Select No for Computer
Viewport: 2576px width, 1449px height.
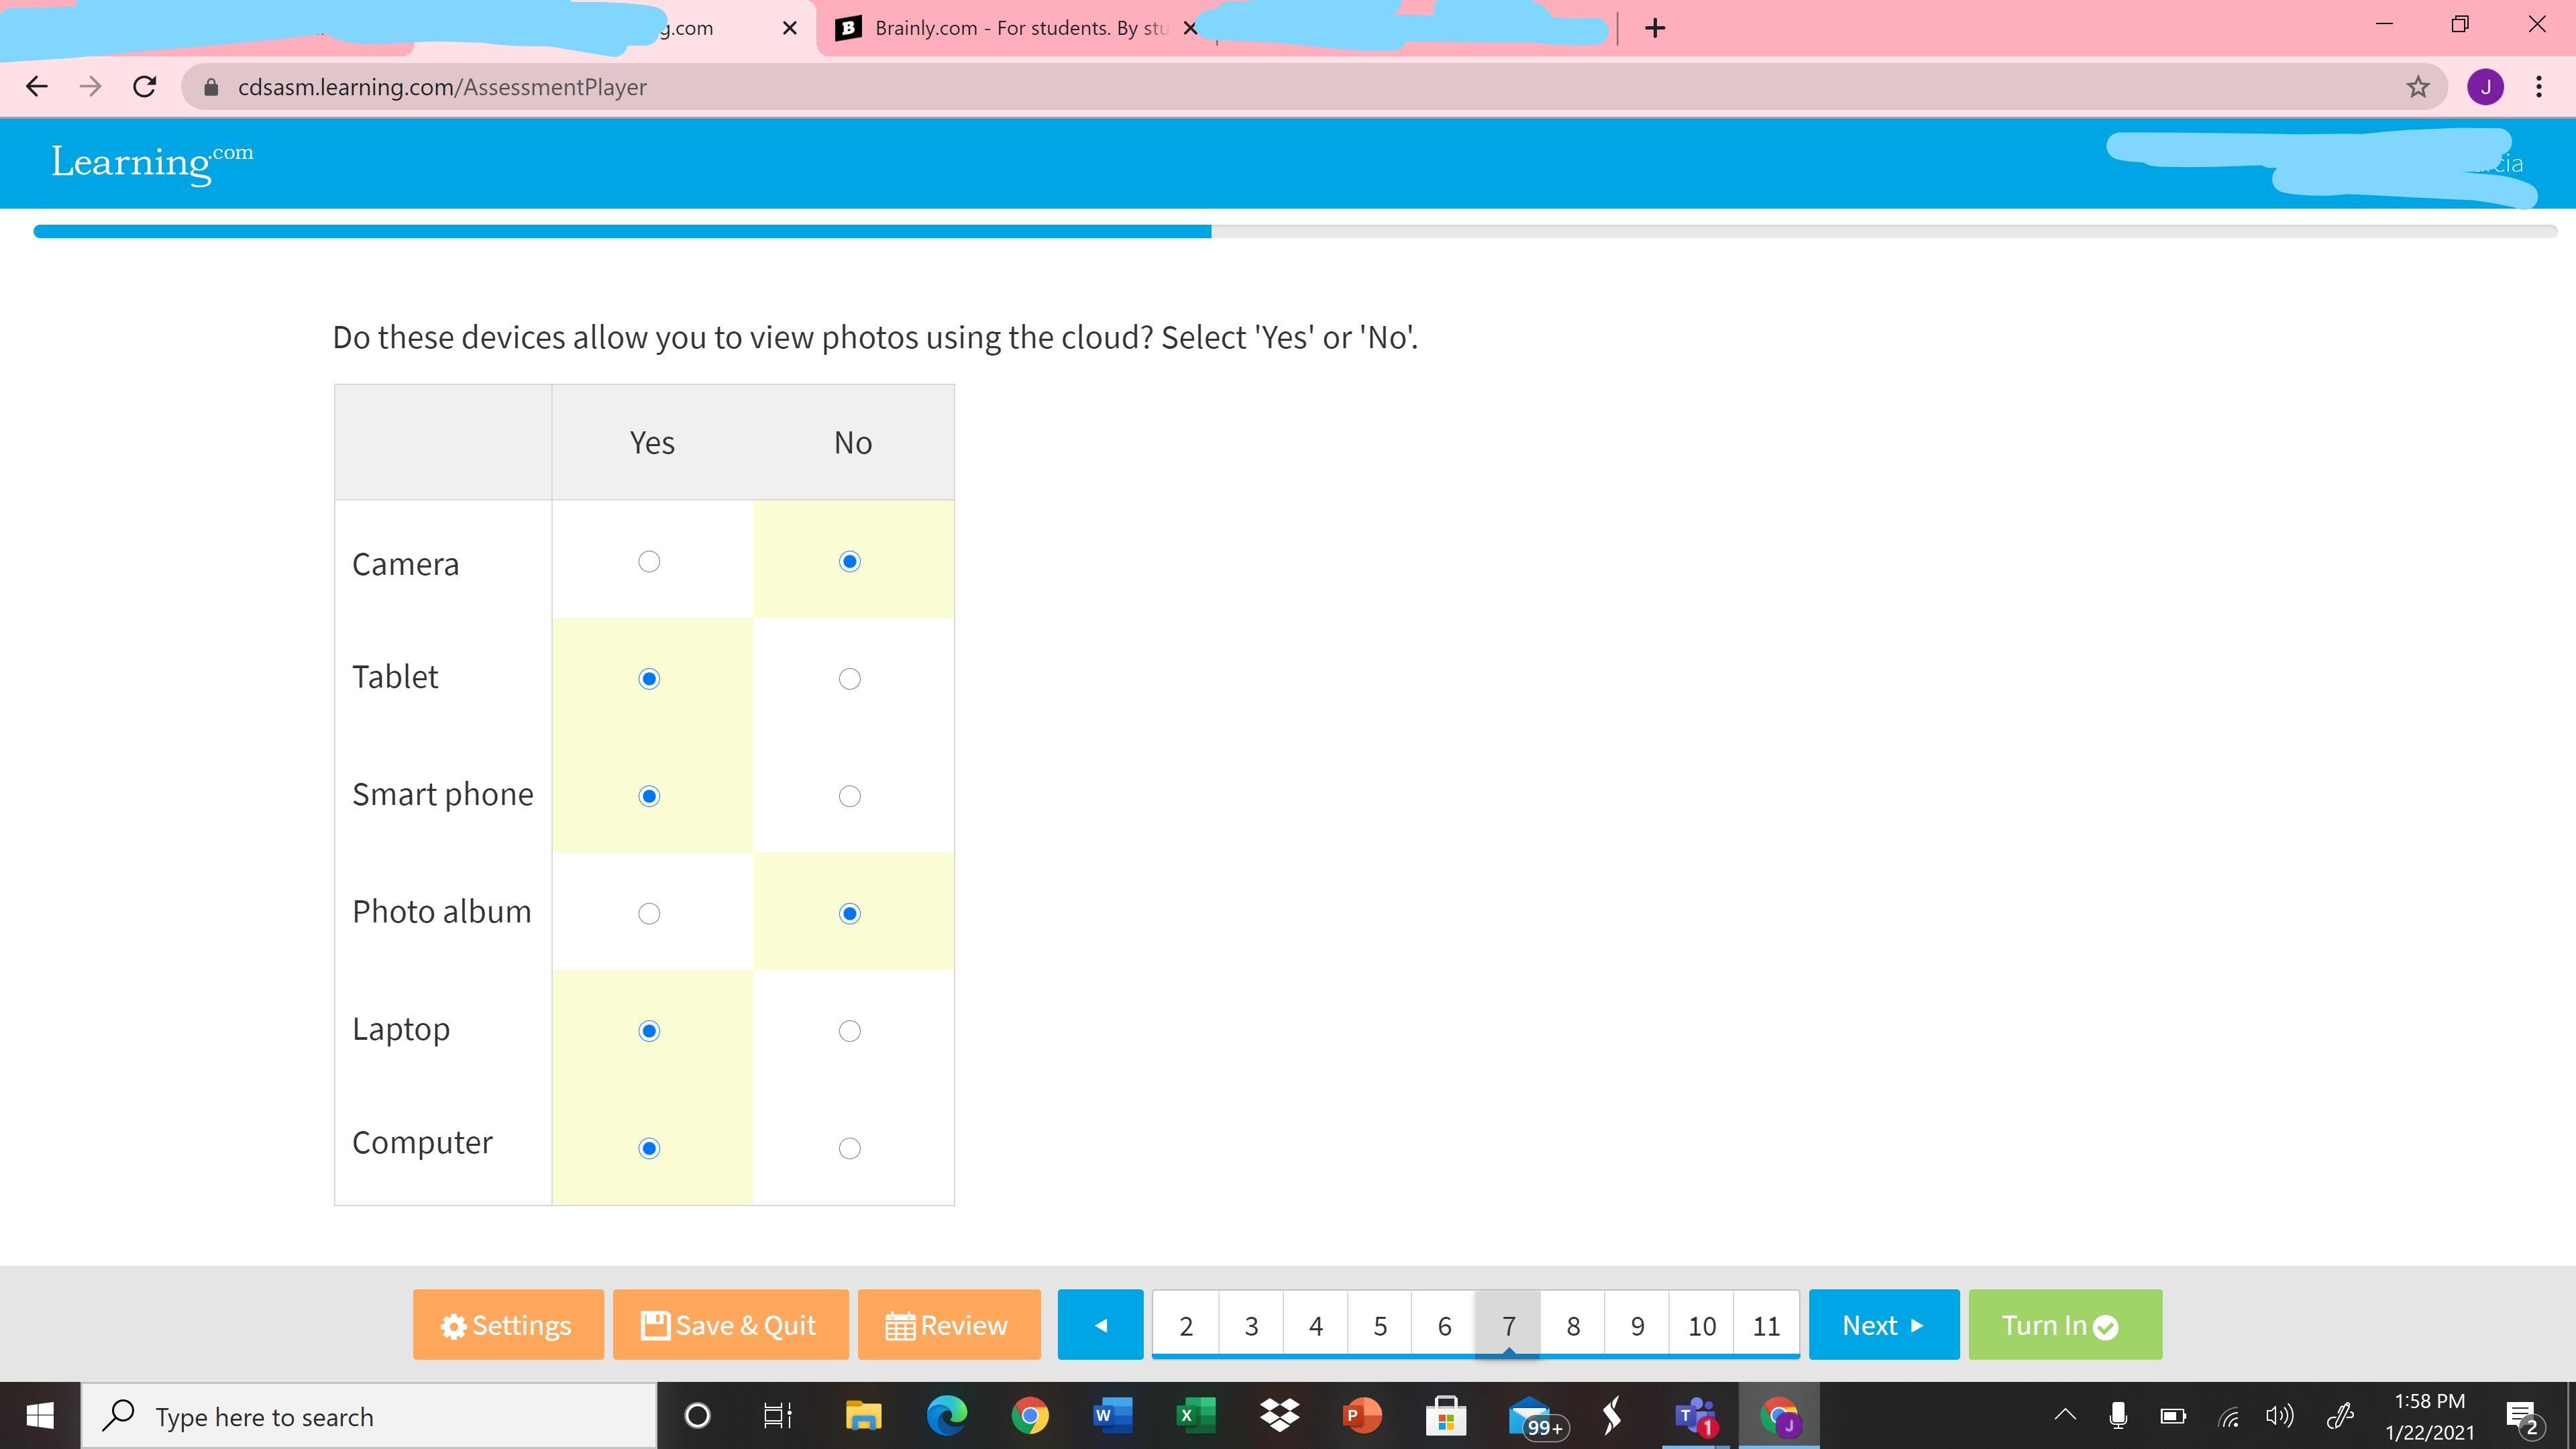coord(849,1149)
